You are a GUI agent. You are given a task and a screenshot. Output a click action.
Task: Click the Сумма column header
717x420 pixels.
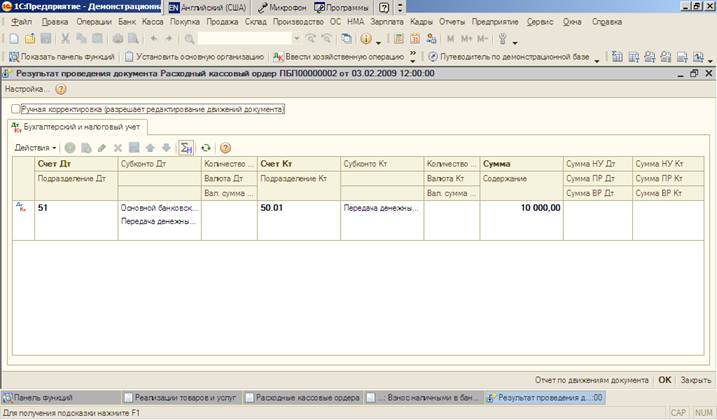pyautogui.click(x=522, y=164)
